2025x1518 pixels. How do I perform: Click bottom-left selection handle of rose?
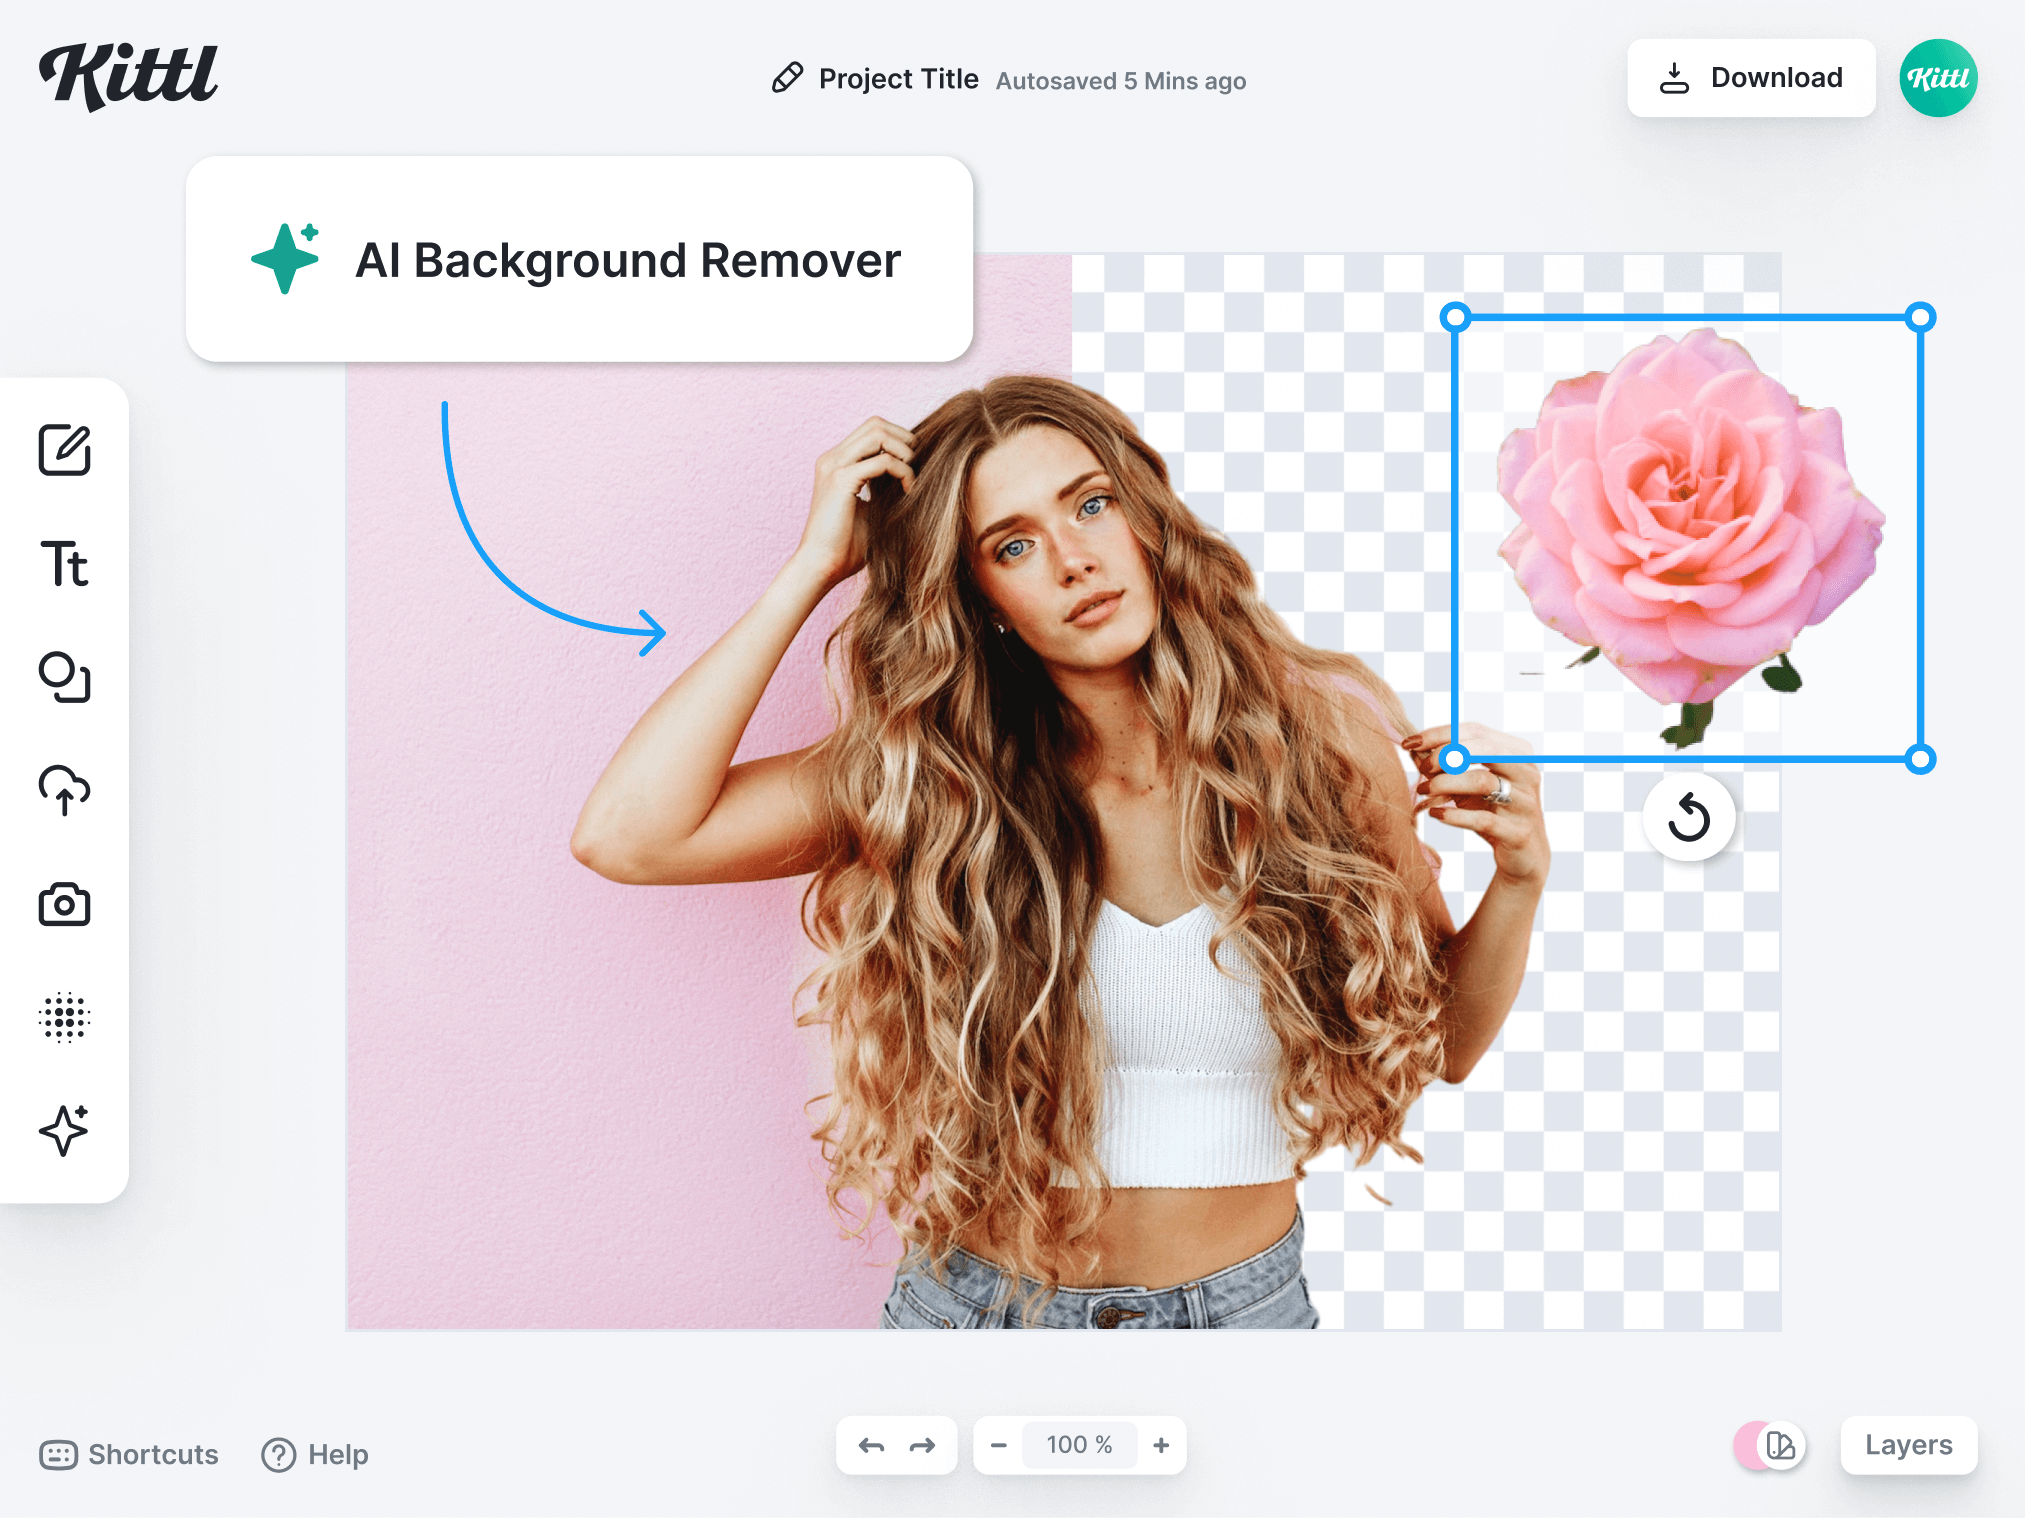click(1456, 760)
